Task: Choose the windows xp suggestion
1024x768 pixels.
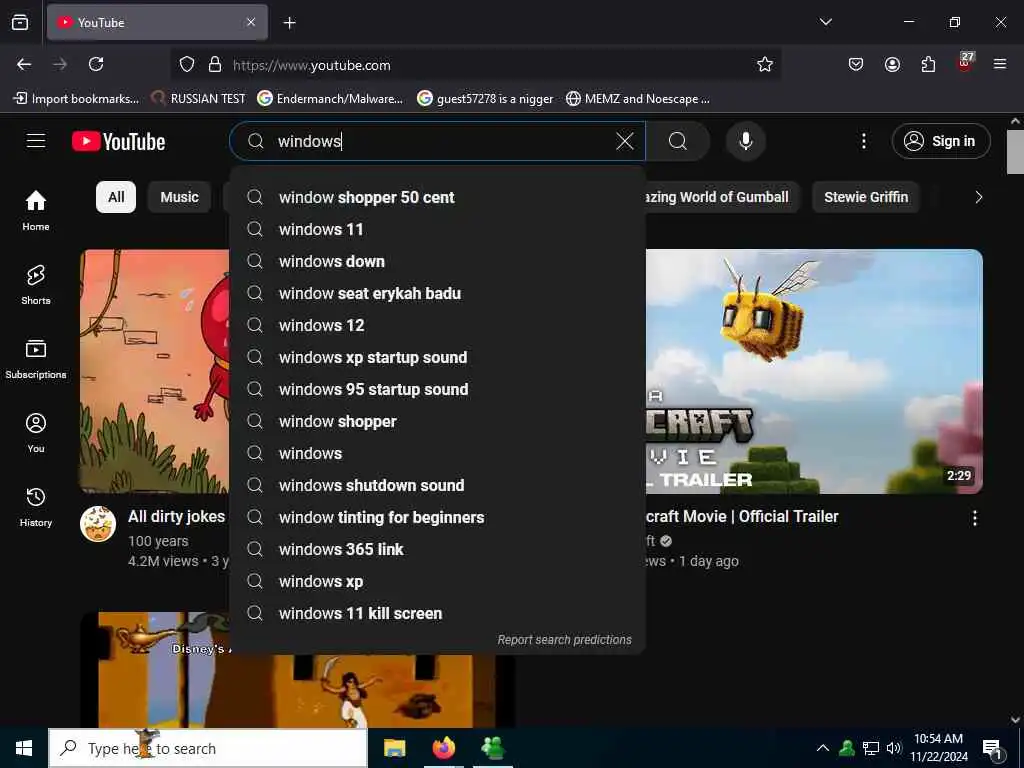Action: (x=438, y=581)
